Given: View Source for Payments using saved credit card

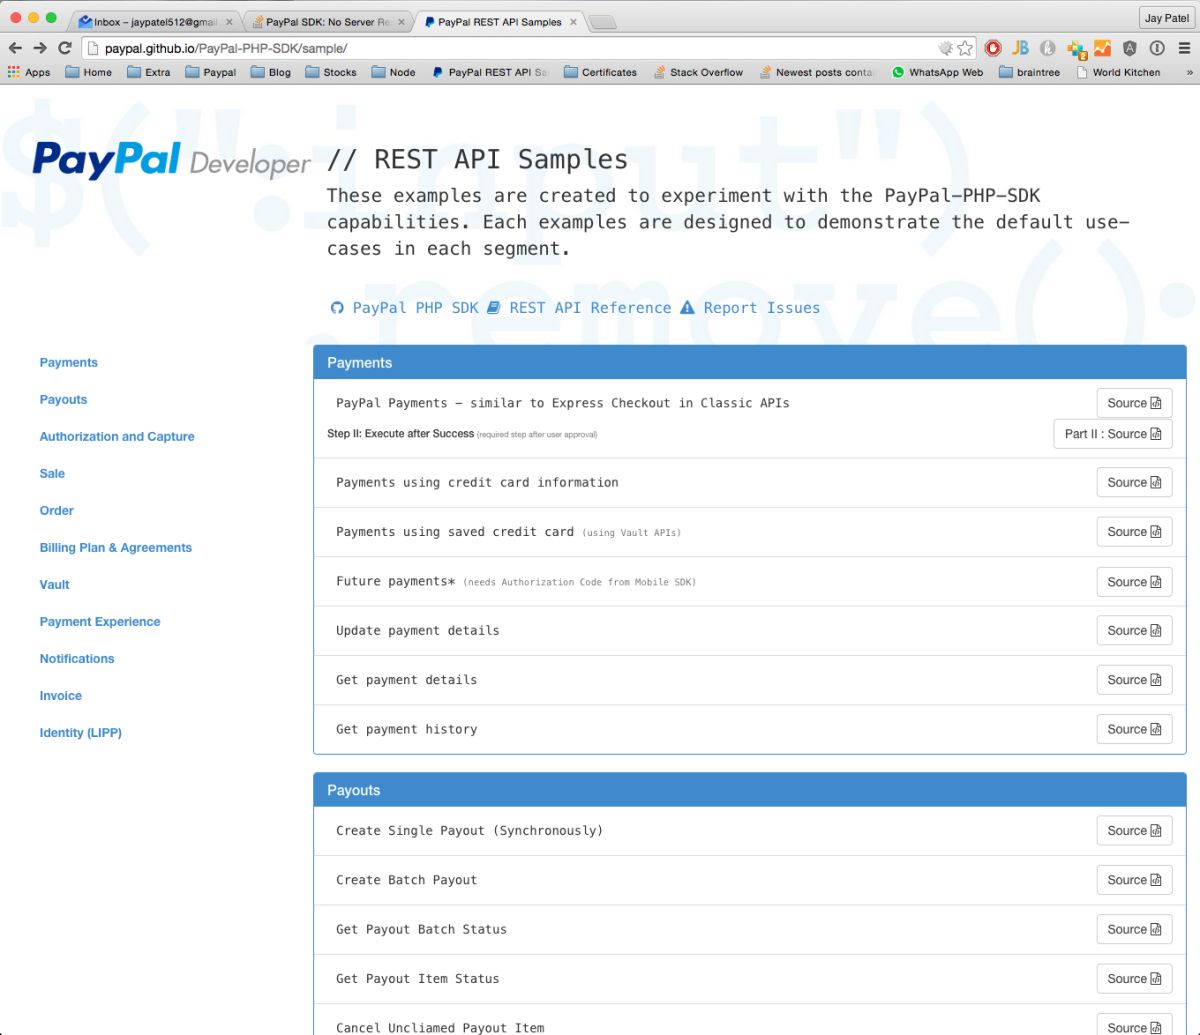Looking at the screenshot, I should 1134,532.
